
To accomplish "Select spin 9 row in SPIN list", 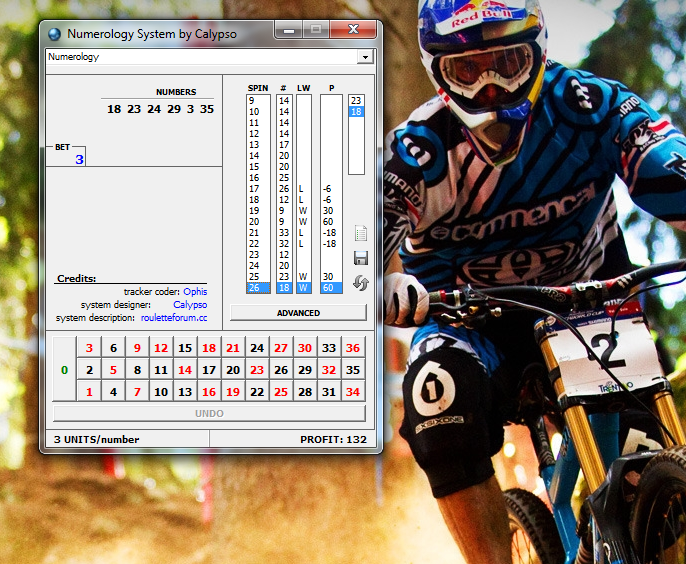I will (259, 101).
